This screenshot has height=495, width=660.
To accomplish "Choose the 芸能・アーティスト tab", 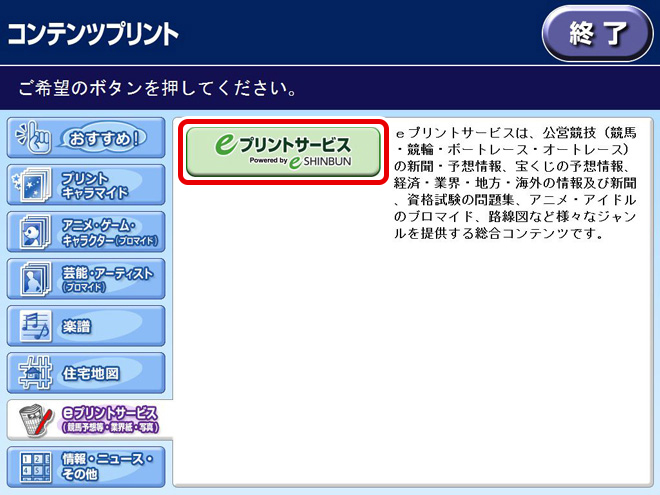I will coord(86,279).
